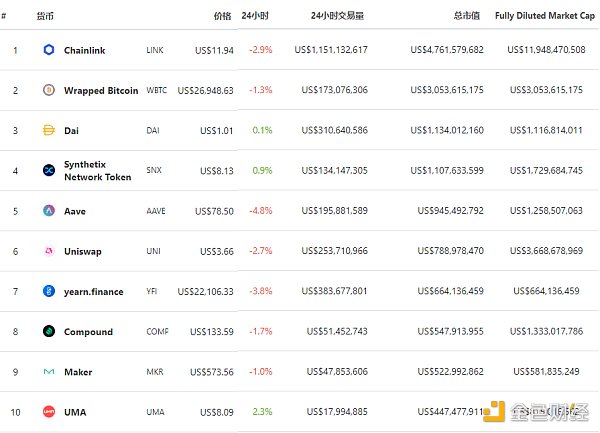The width and height of the screenshot is (600, 433).
Task: Open the Aave coin page
Action: click(x=75, y=211)
